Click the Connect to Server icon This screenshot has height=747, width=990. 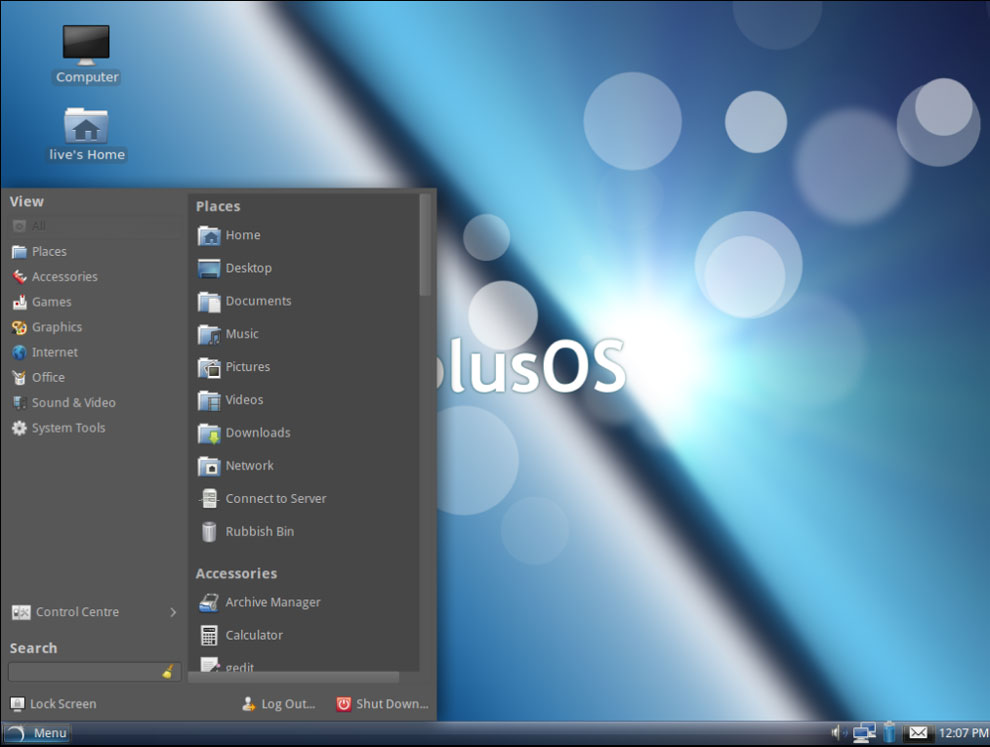point(209,499)
